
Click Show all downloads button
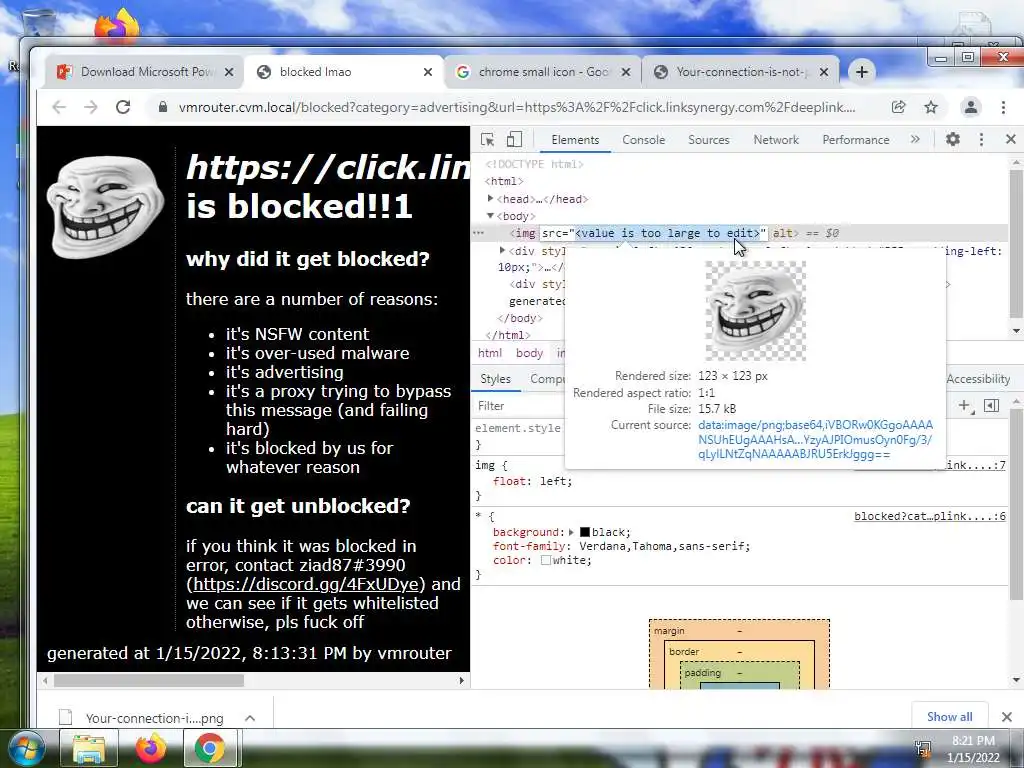click(x=950, y=717)
